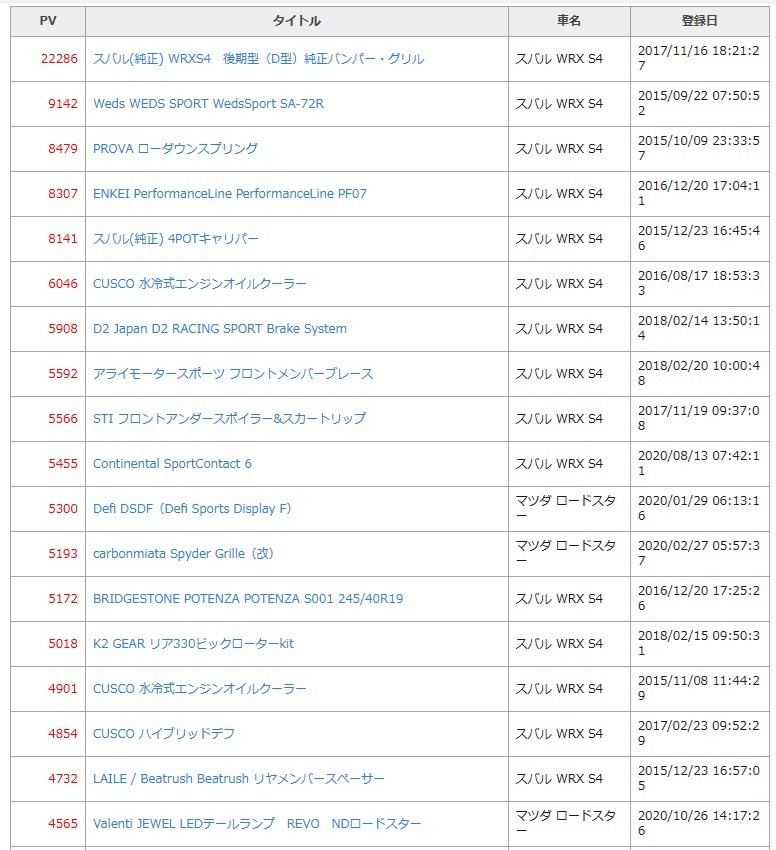Open the Weds WEDS SPORT WedsSport SA-72R link

click(x=208, y=104)
